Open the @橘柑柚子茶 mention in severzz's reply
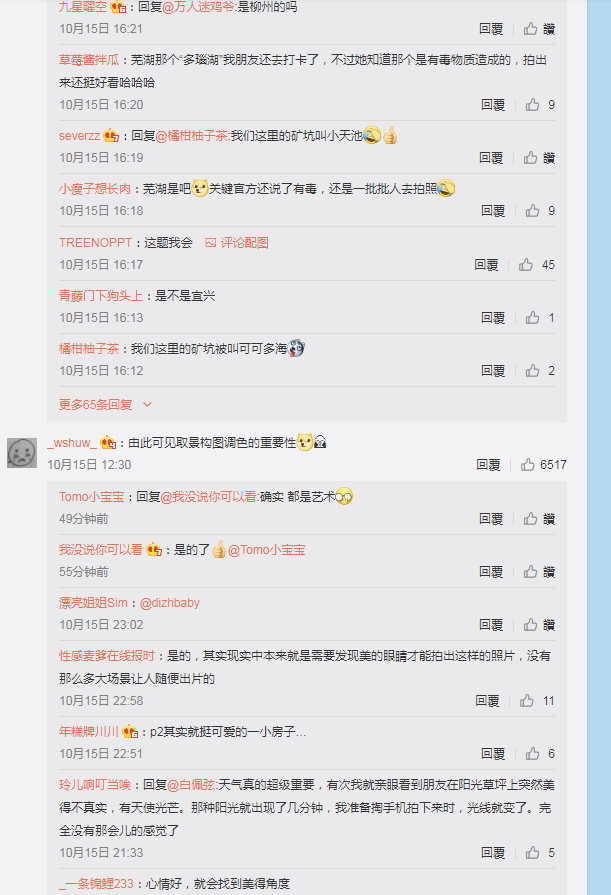 pyautogui.click(x=191, y=135)
